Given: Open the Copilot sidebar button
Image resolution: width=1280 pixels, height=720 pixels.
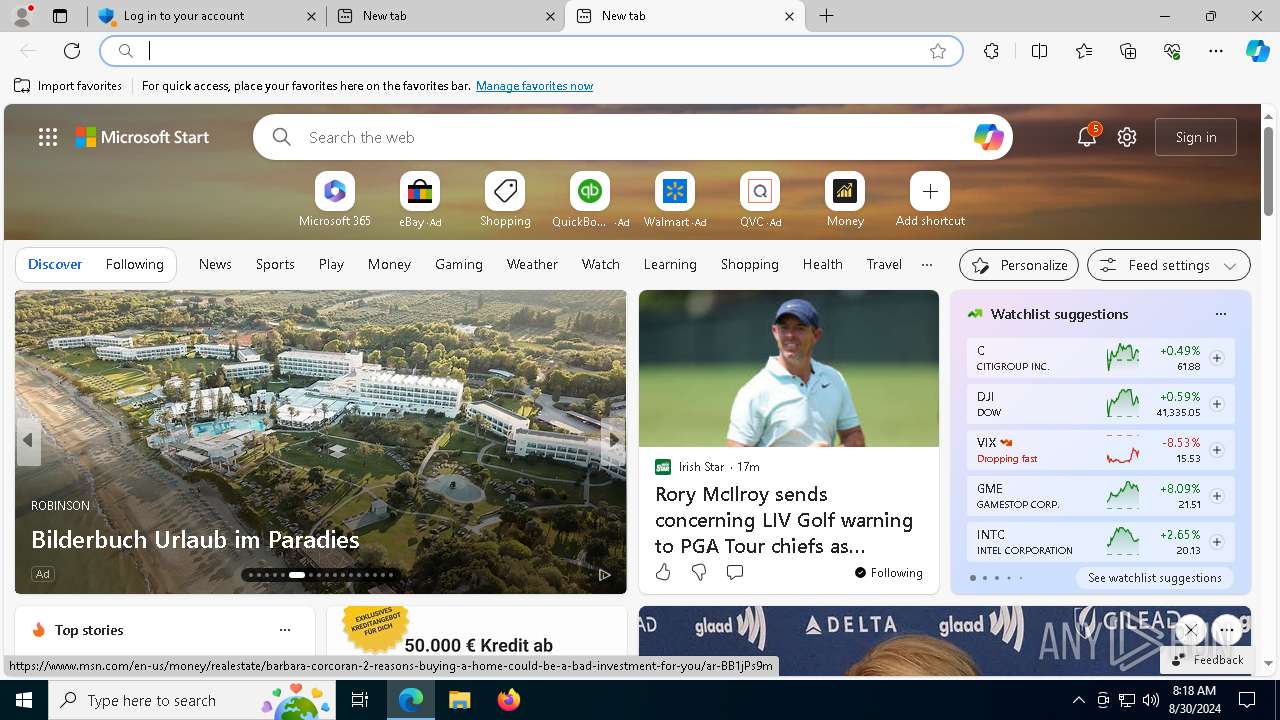Looking at the screenshot, I should click(1257, 51).
